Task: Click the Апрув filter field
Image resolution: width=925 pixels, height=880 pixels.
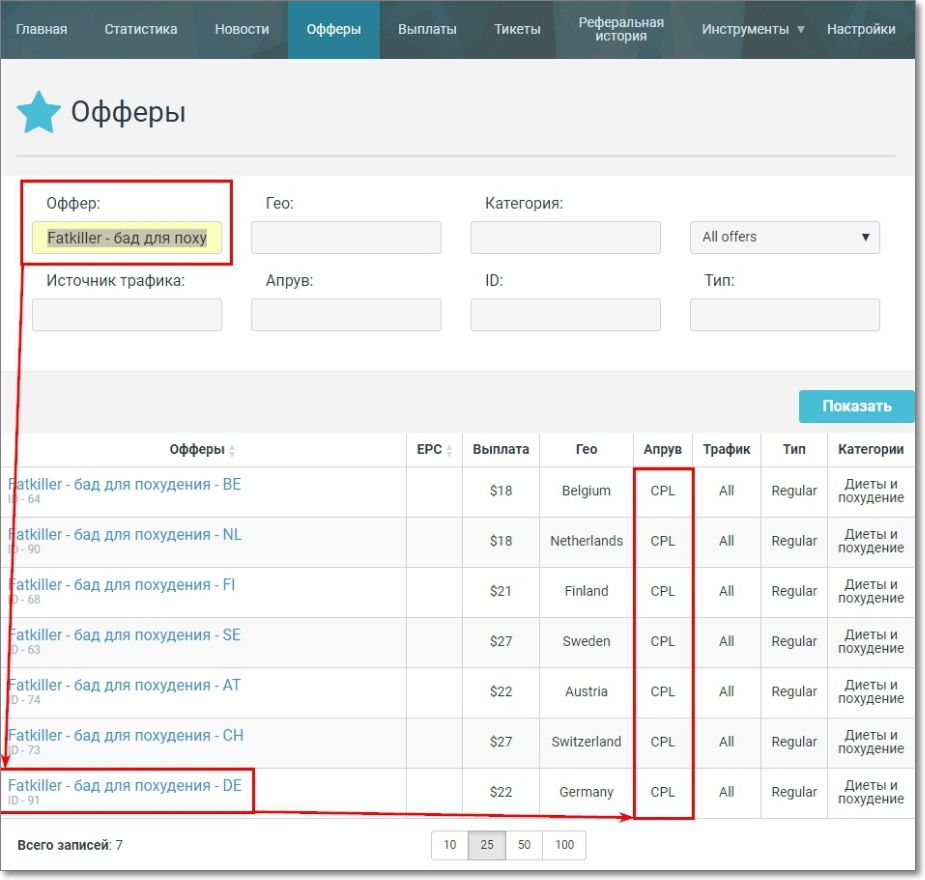Action: (346, 314)
